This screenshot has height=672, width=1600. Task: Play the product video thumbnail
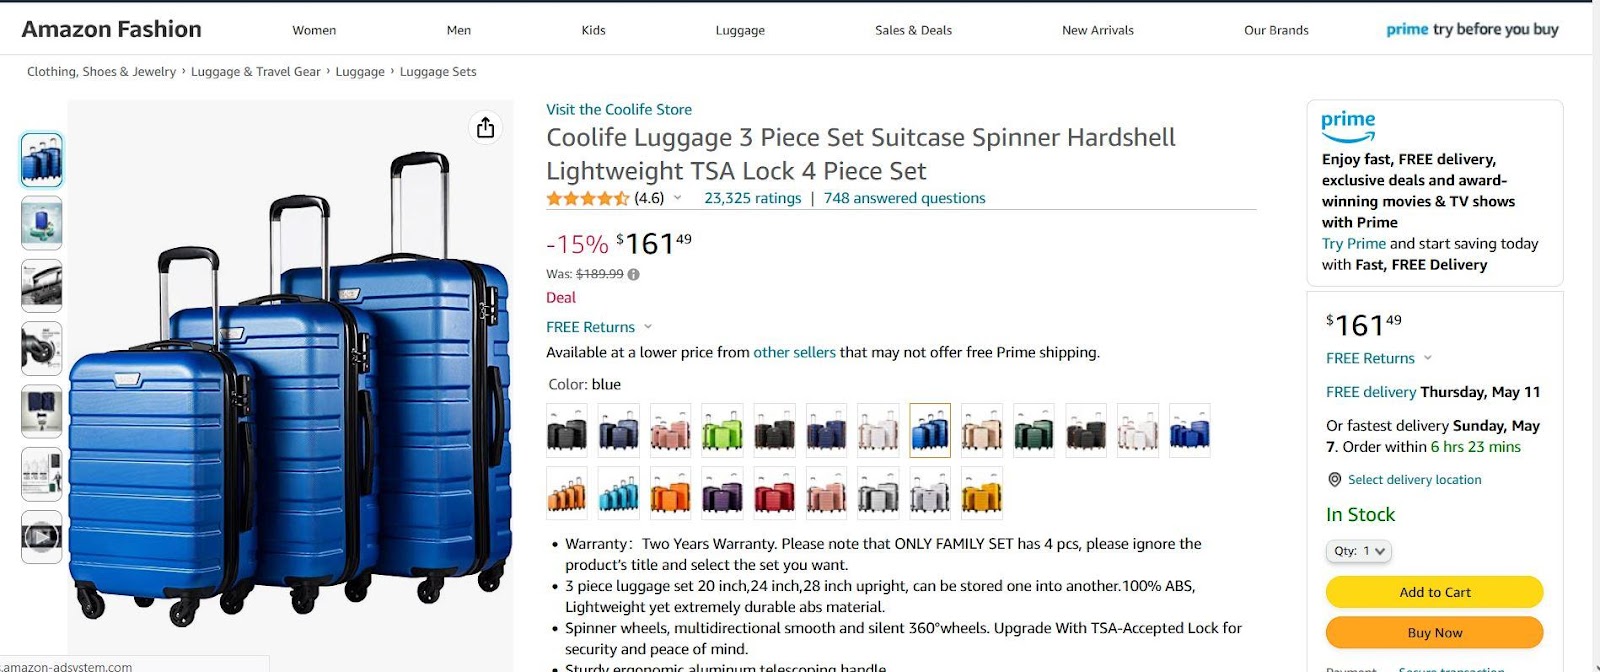pos(41,537)
